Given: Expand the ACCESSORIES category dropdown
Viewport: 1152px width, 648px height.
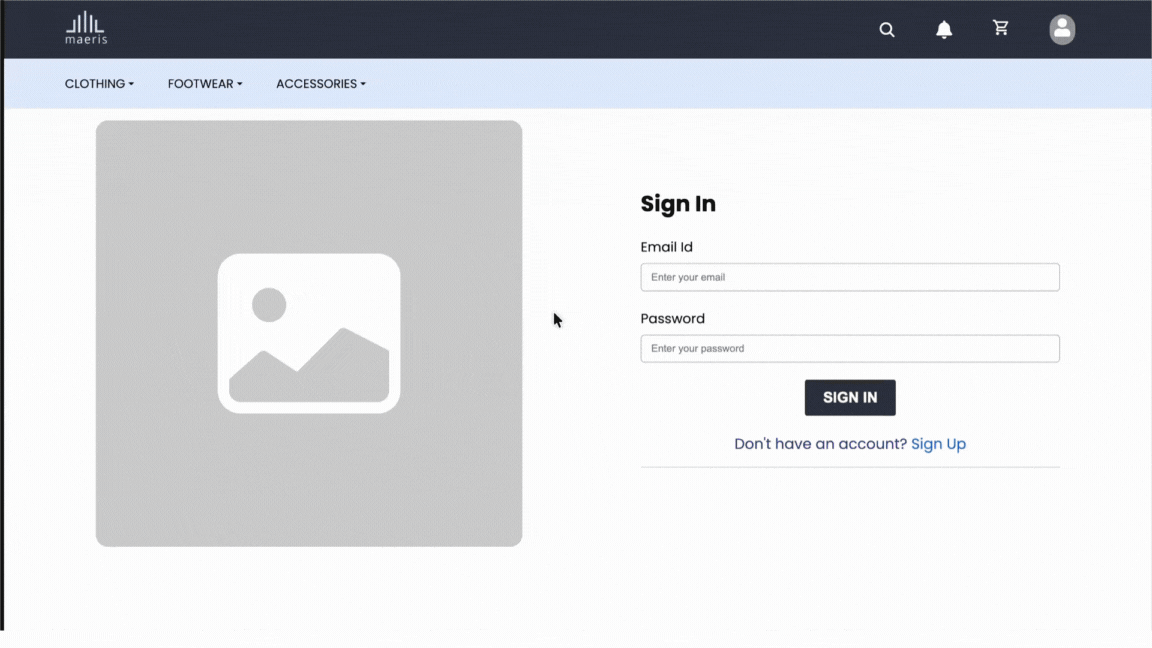Looking at the screenshot, I should (x=320, y=84).
